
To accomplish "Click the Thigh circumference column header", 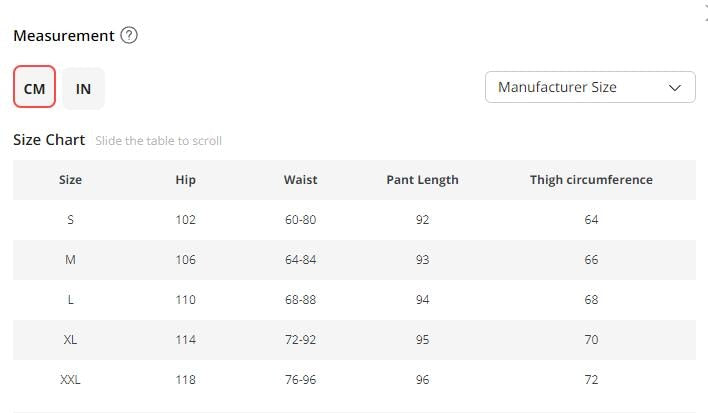I will 591,180.
